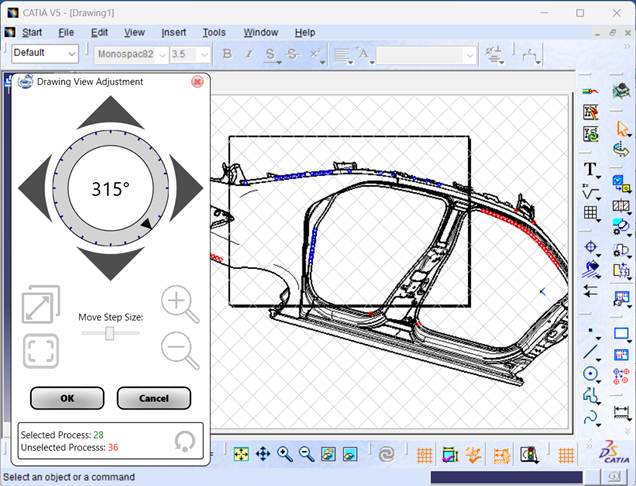Expand the frame options dropdown arrow
The image size is (636, 486).
[538, 62]
